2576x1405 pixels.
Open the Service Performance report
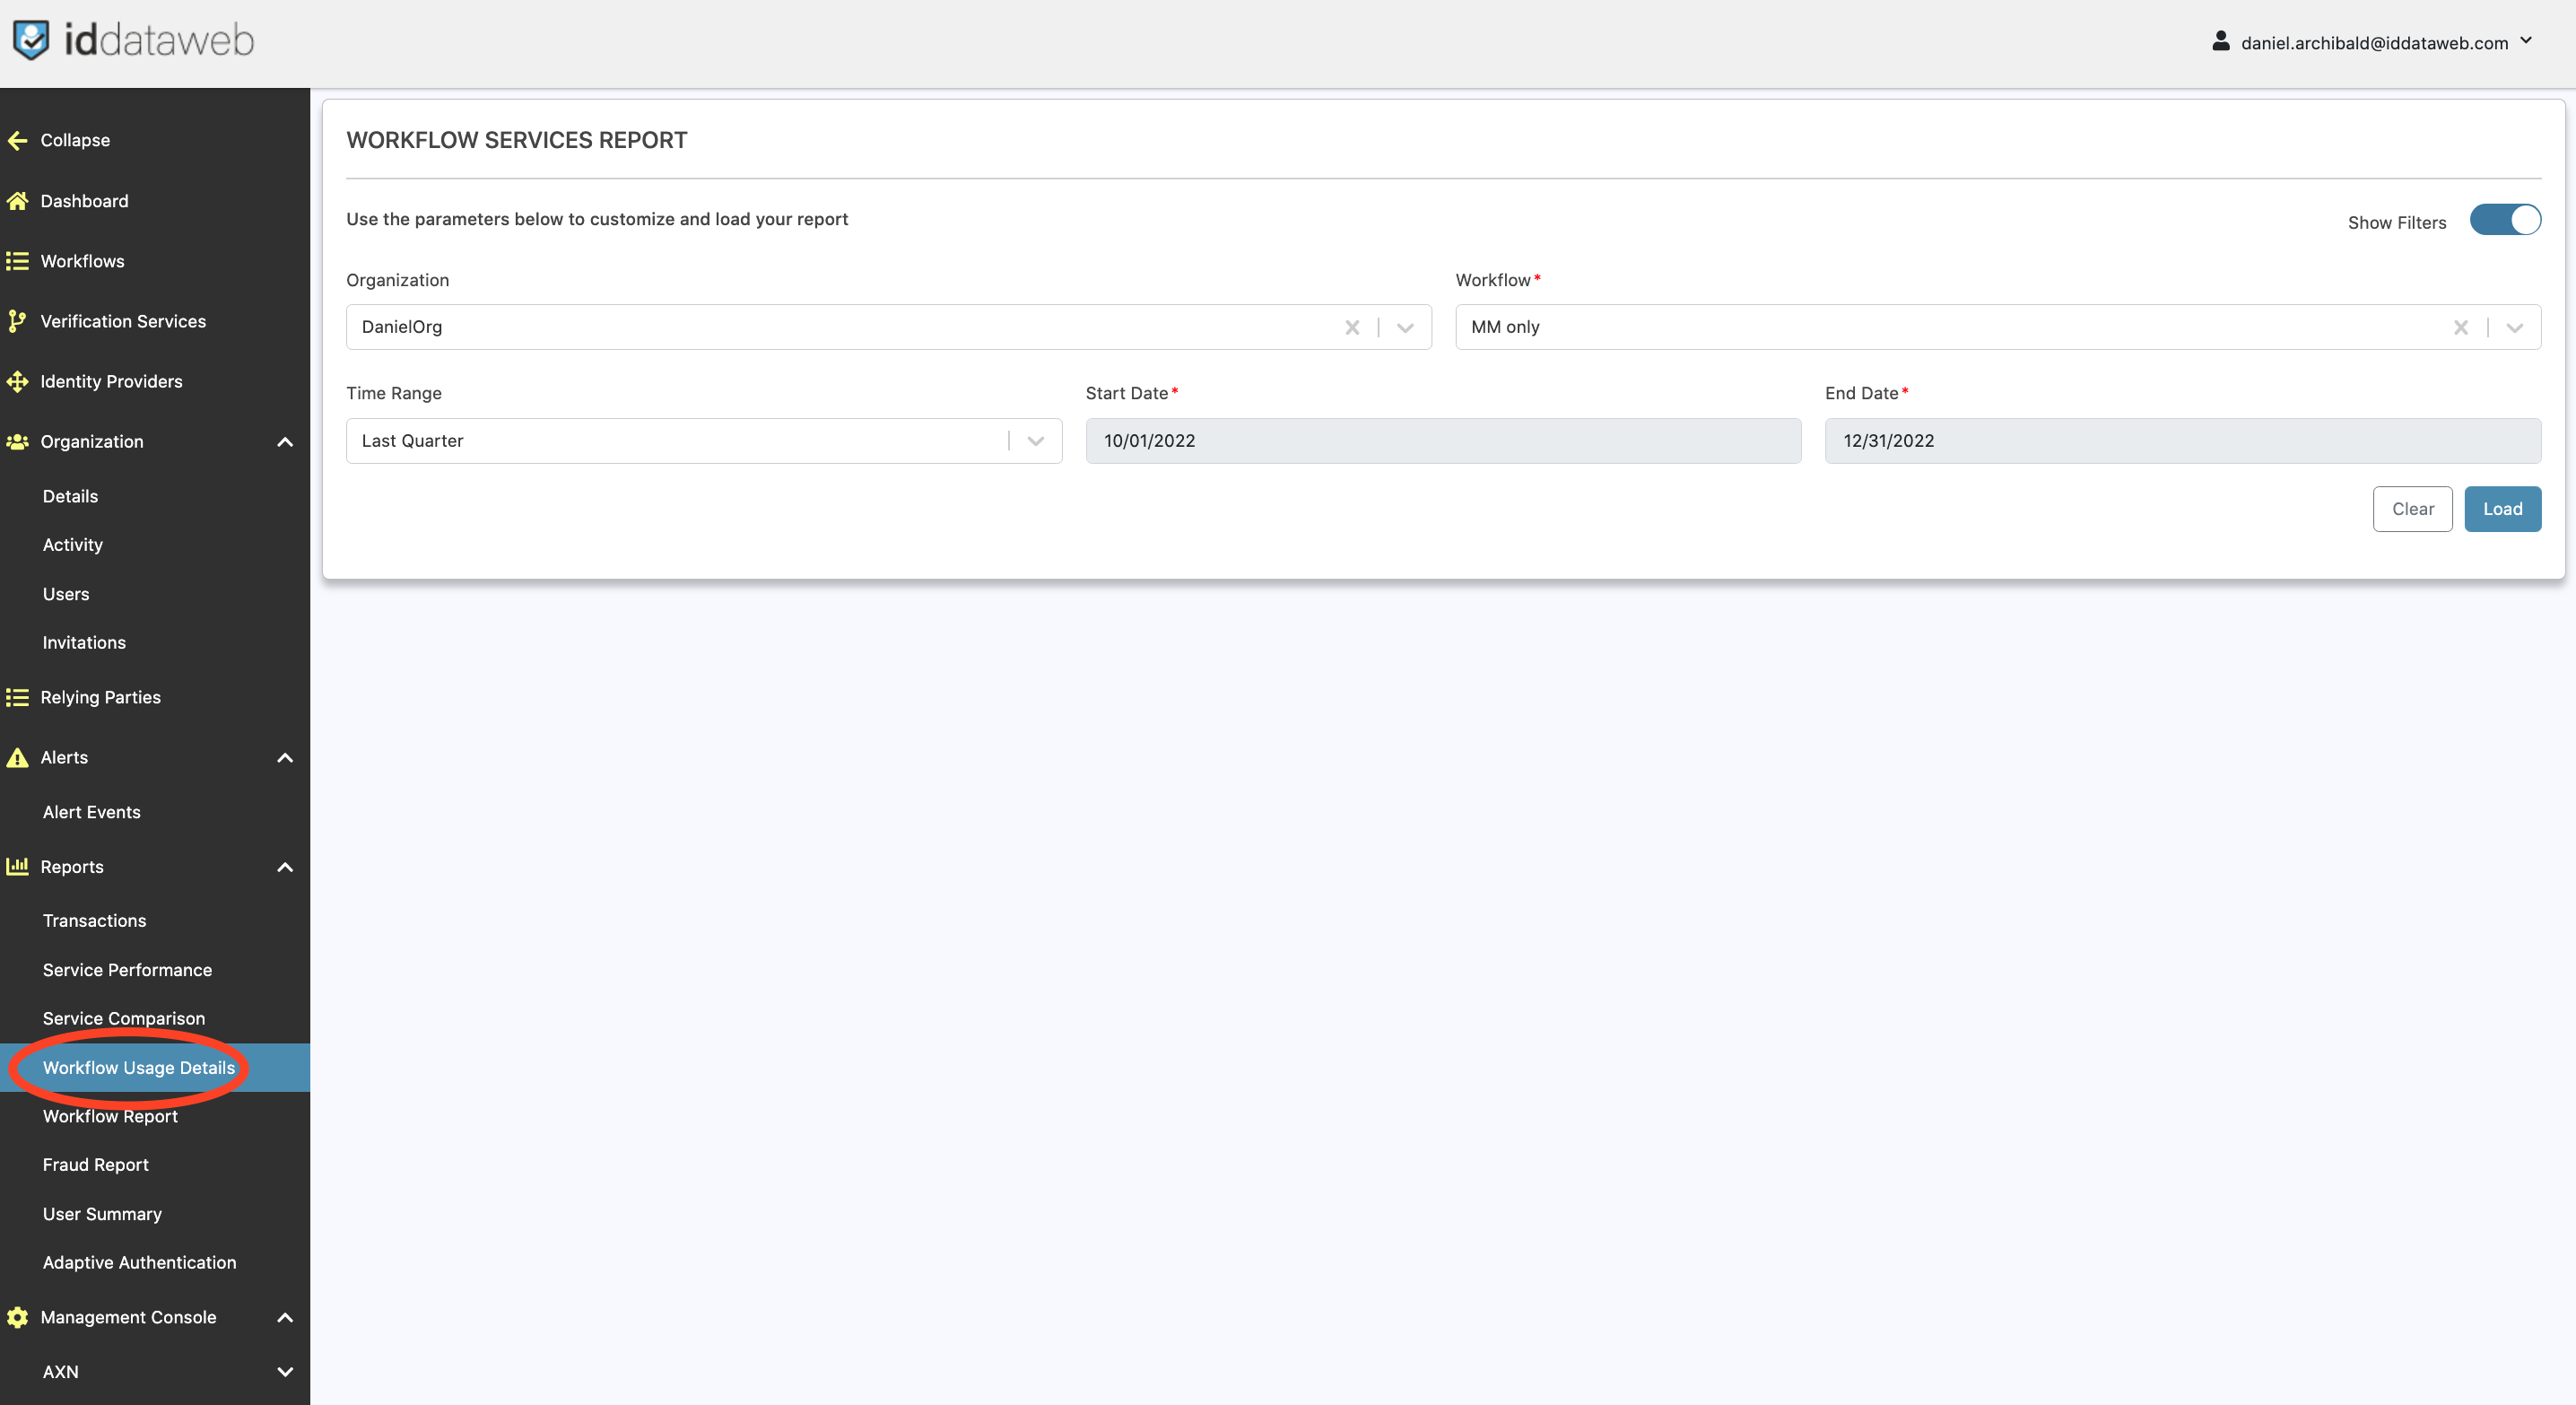[x=127, y=970]
